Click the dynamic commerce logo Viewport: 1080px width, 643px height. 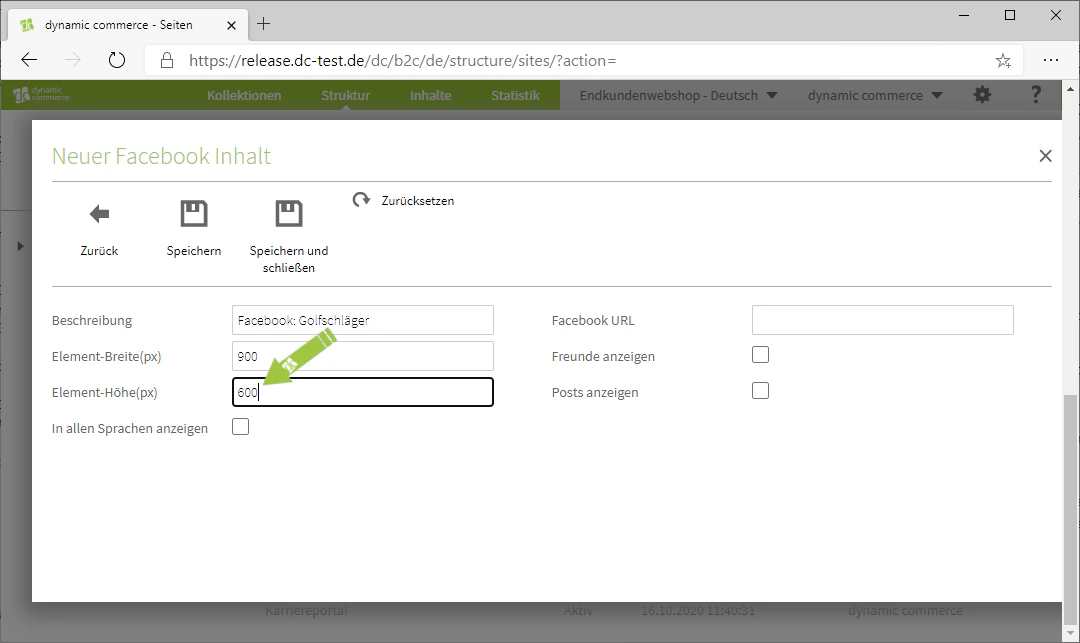click(41, 94)
